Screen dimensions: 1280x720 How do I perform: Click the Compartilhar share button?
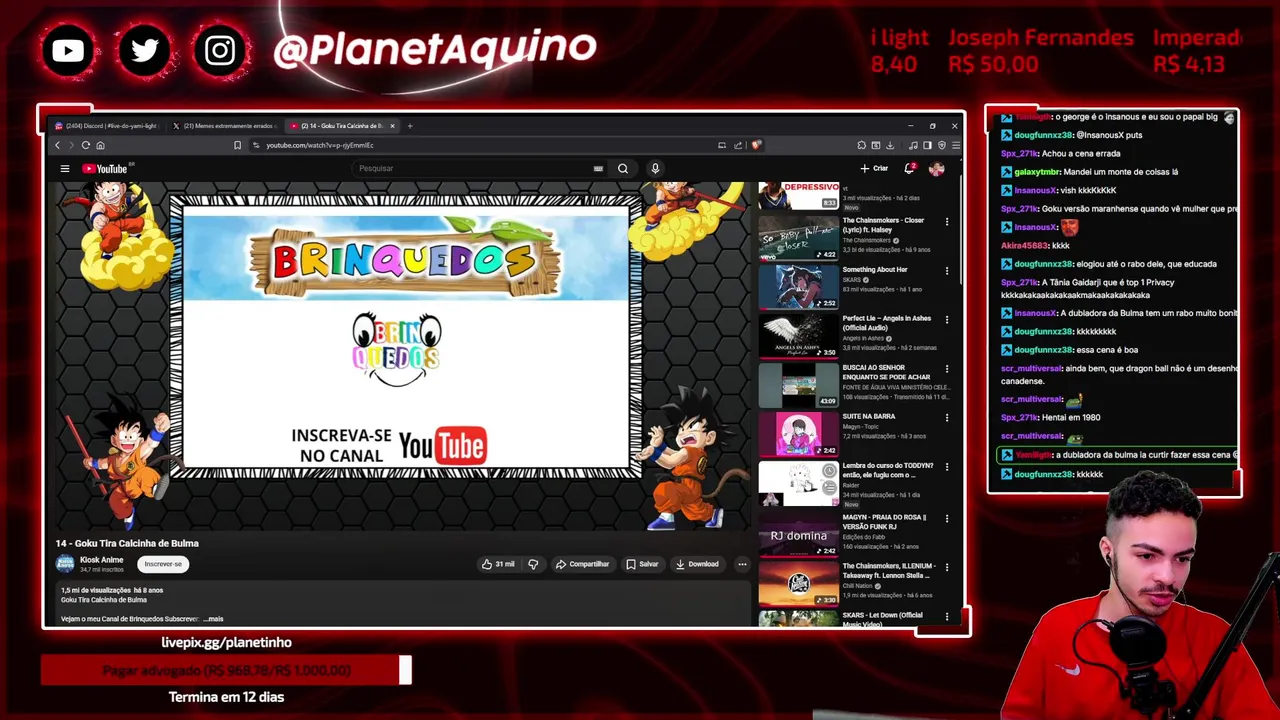point(582,564)
